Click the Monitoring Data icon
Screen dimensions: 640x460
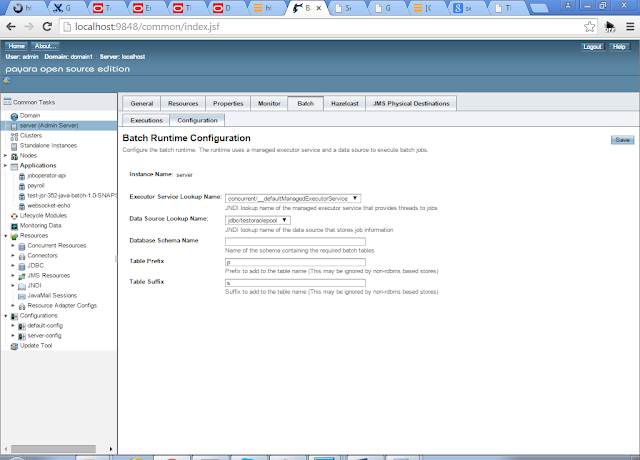[14, 226]
